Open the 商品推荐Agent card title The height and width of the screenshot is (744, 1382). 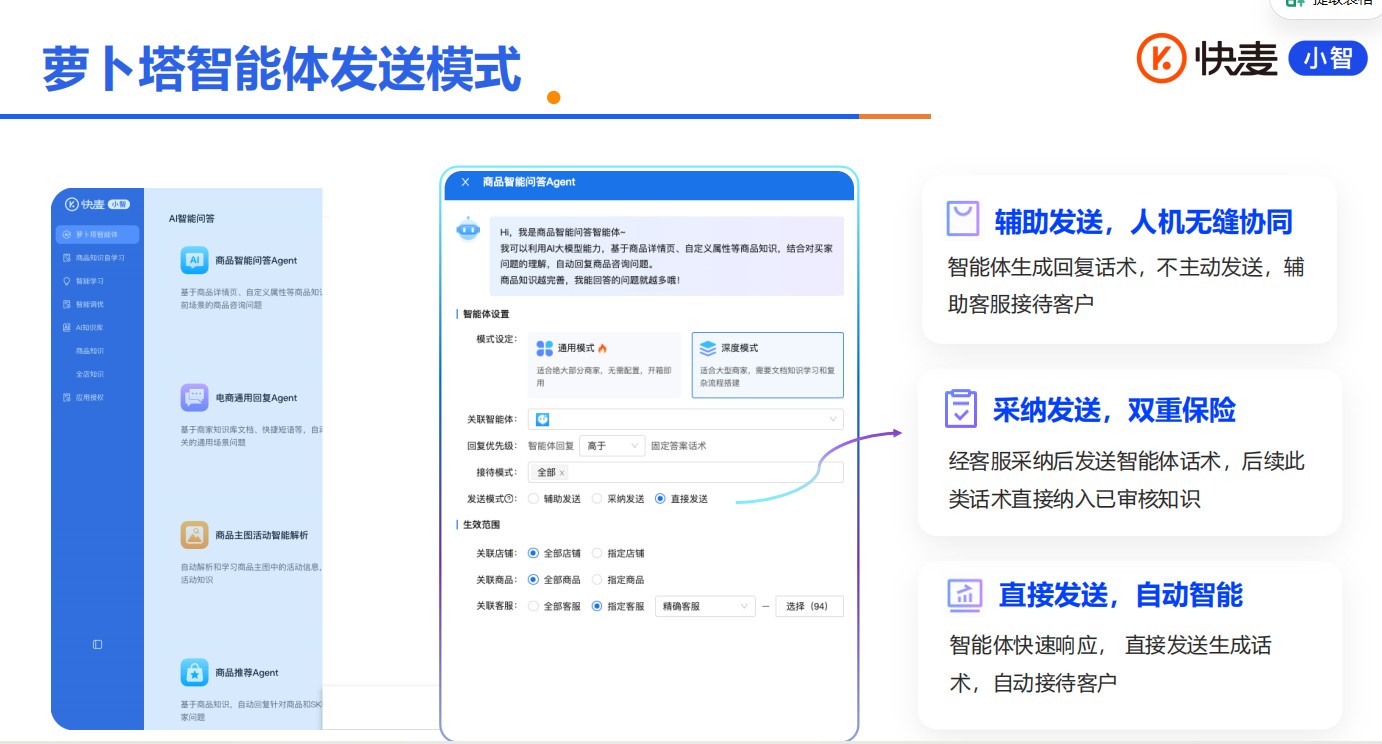(247, 672)
